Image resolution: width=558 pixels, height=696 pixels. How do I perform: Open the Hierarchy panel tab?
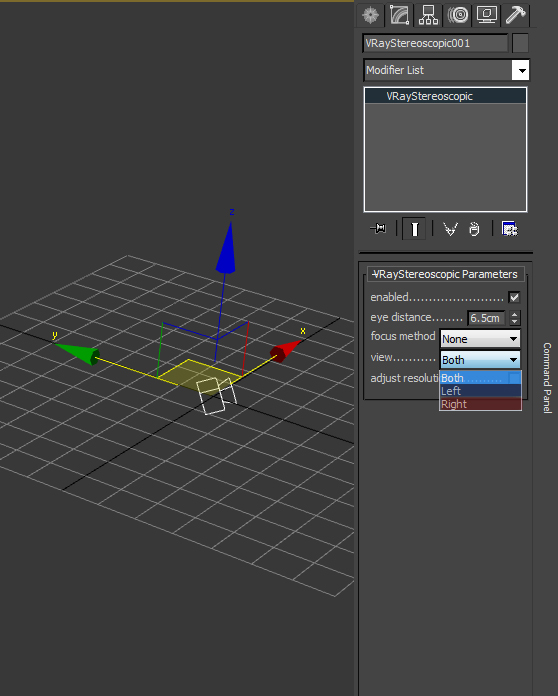click(x=428, y=15)
